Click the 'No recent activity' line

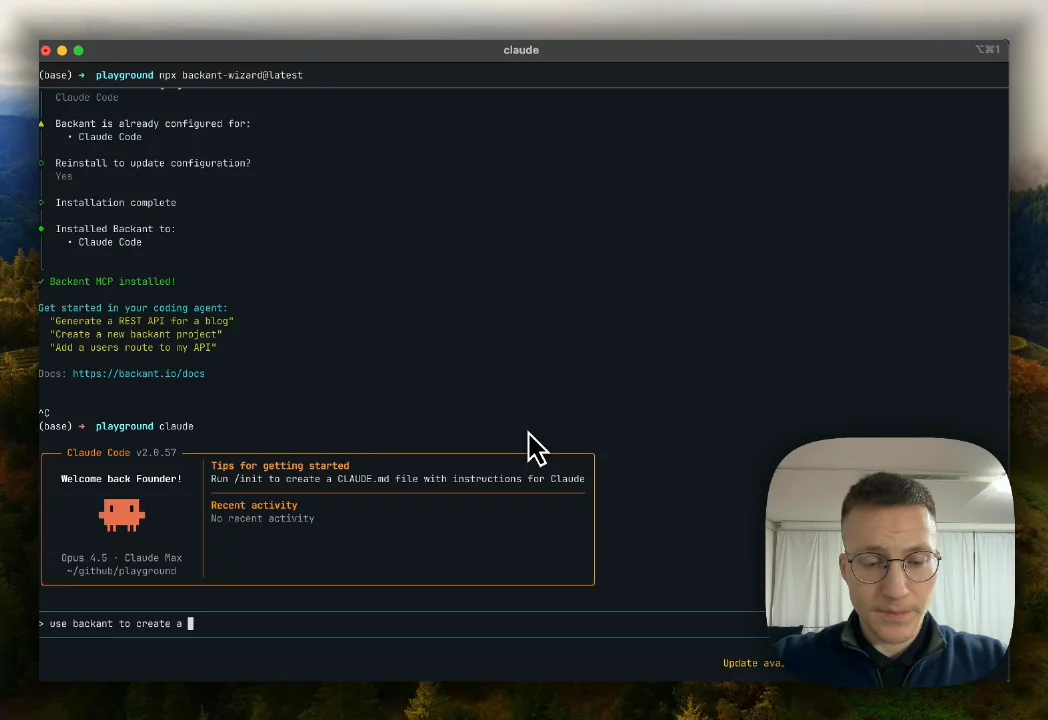pyautogui.click(x=262, y=518)
